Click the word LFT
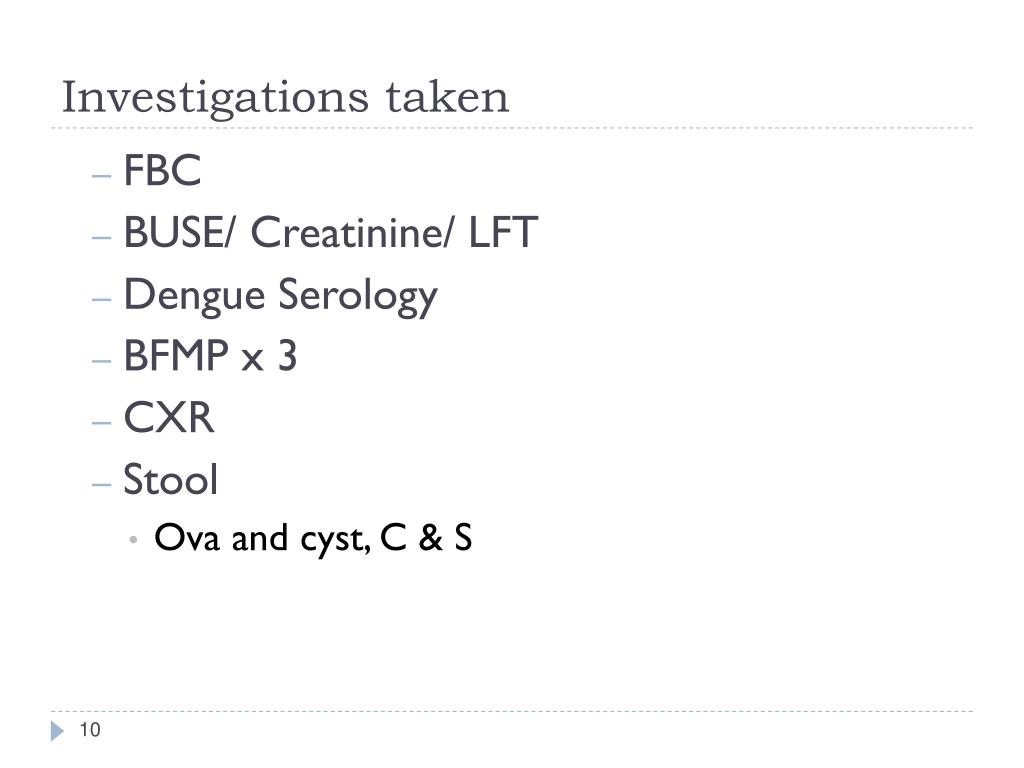Screen dimensions: 1024x768 point(503,232)
